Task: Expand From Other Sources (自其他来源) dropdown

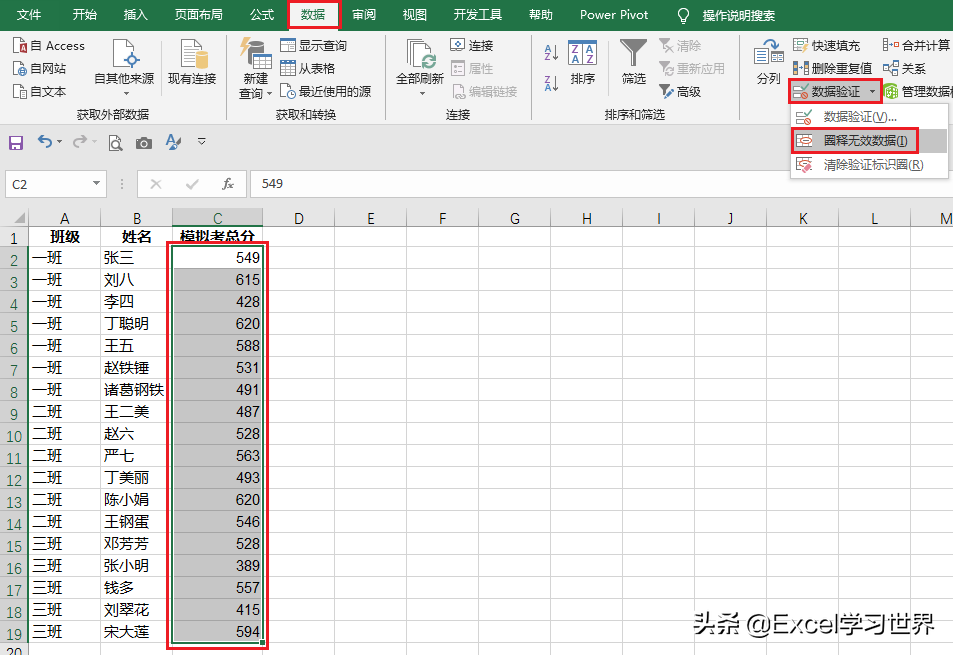Action: coord(126,94)
